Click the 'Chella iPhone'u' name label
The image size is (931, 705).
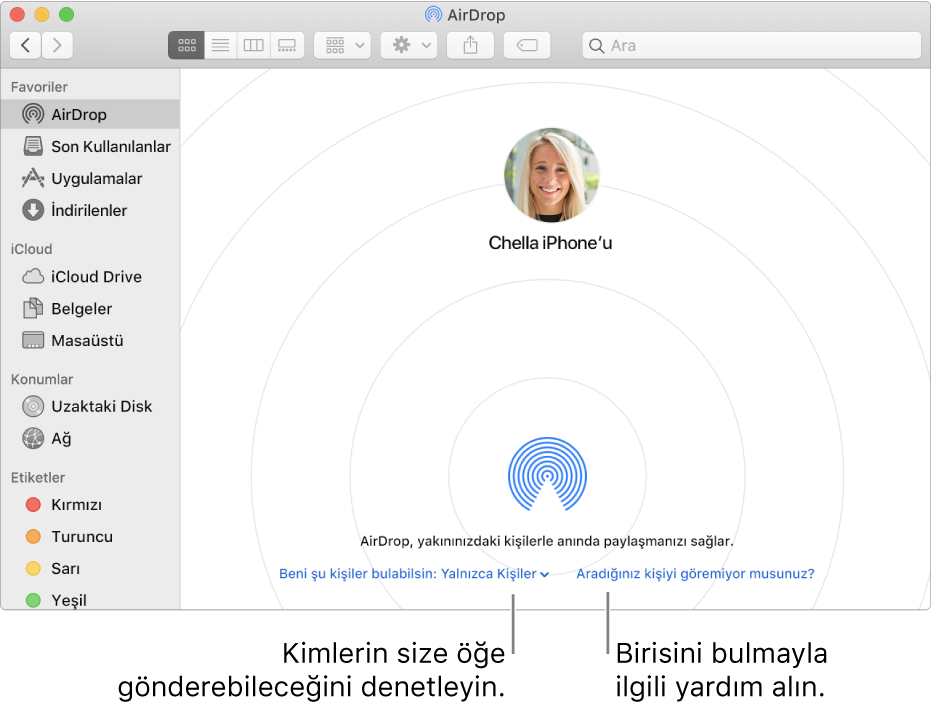click(550, 243)
